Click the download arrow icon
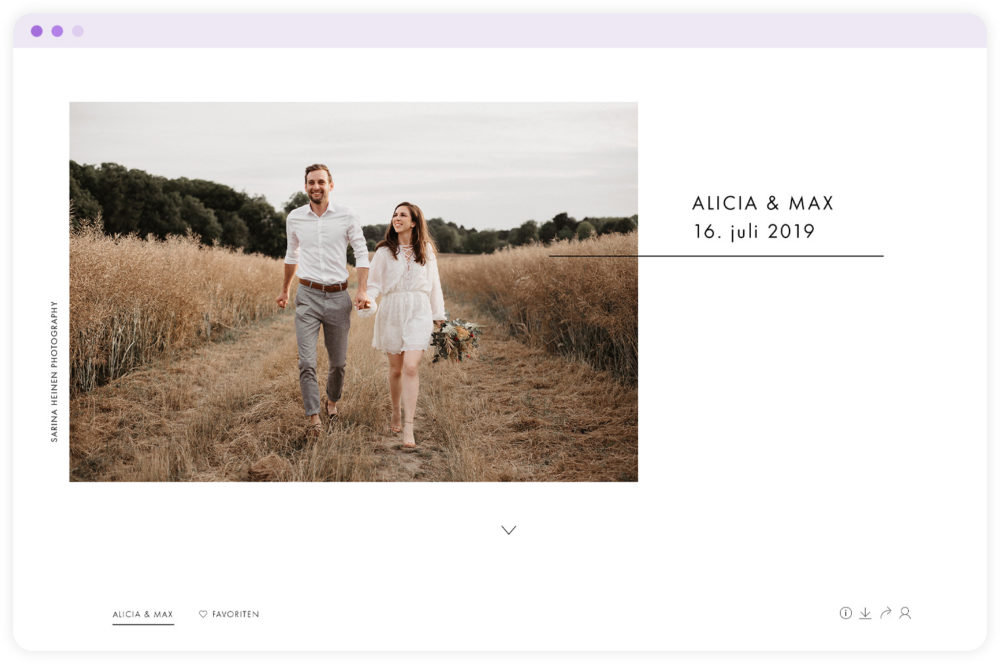This screenshot has width=1000, height=664. click(865, 613)
